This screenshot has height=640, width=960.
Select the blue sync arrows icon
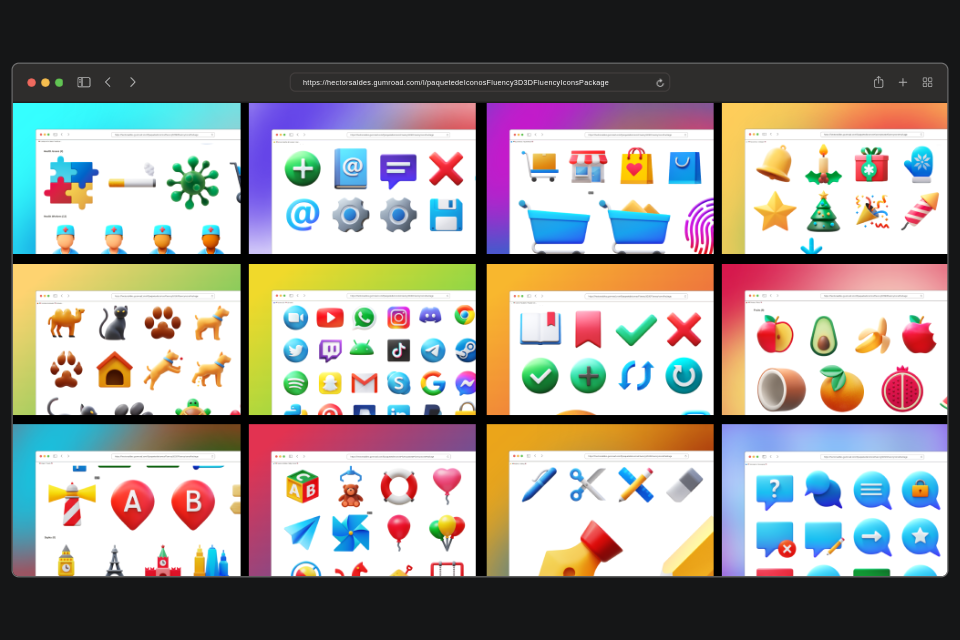pyautogui.click(x=636, y=375)
